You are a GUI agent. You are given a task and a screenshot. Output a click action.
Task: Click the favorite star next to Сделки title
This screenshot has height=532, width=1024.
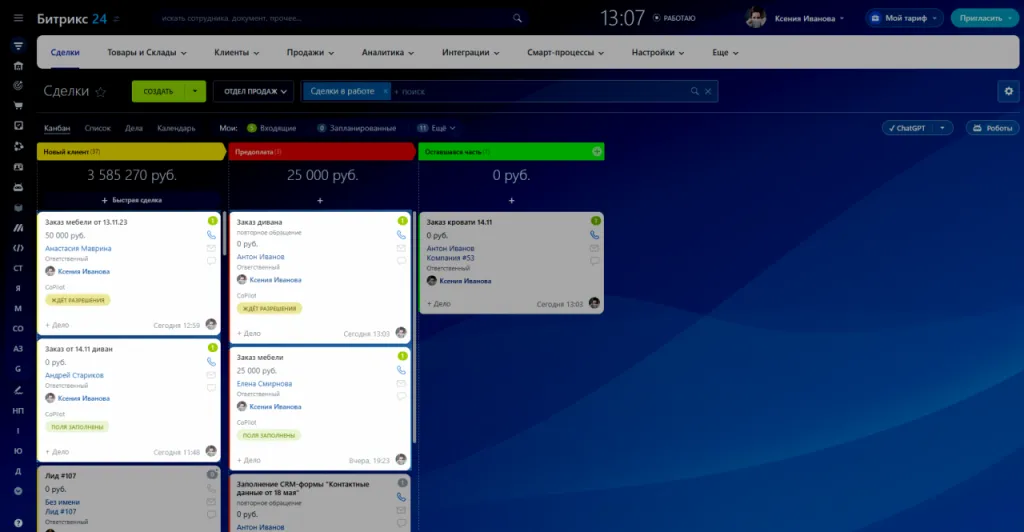(x=100, y=92)
